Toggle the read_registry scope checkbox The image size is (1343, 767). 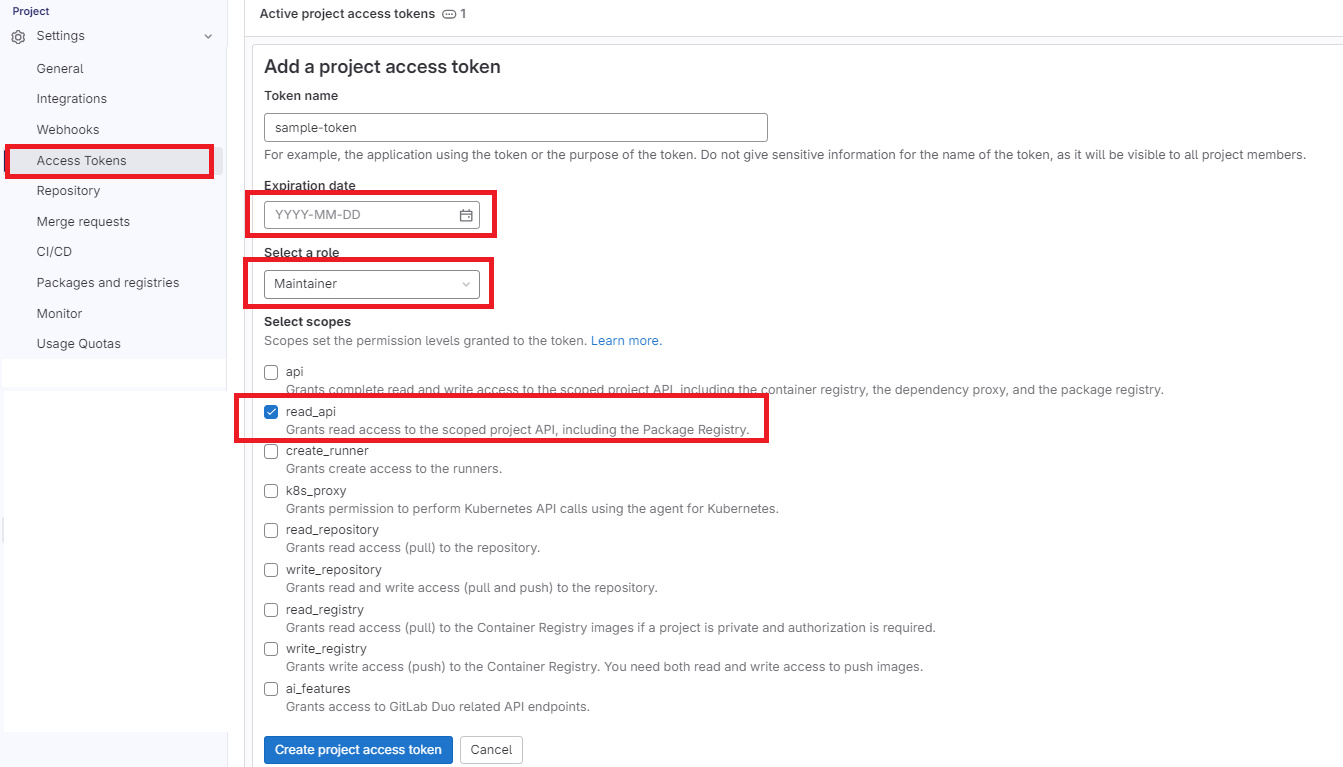point(271,610)
